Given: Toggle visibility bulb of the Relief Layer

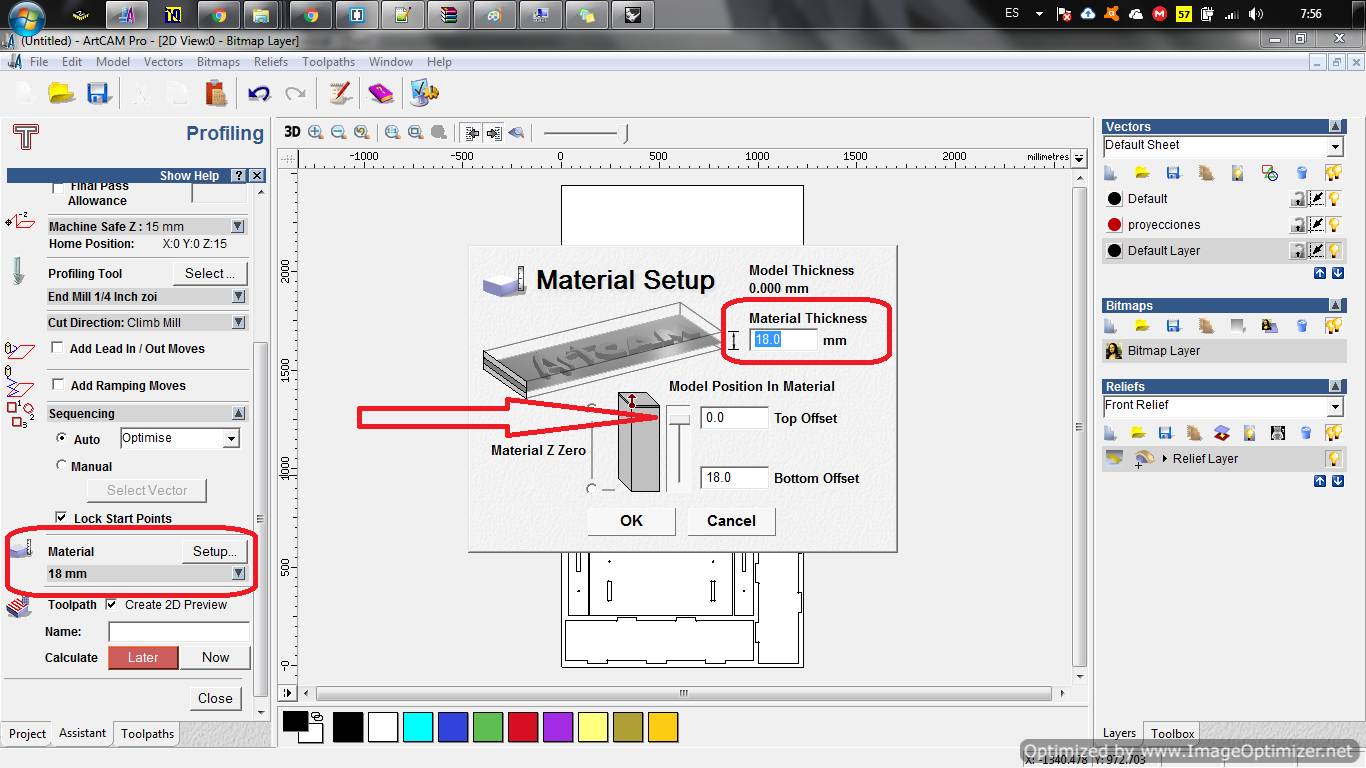Looking at the screenshot, I should (1333, 459).
